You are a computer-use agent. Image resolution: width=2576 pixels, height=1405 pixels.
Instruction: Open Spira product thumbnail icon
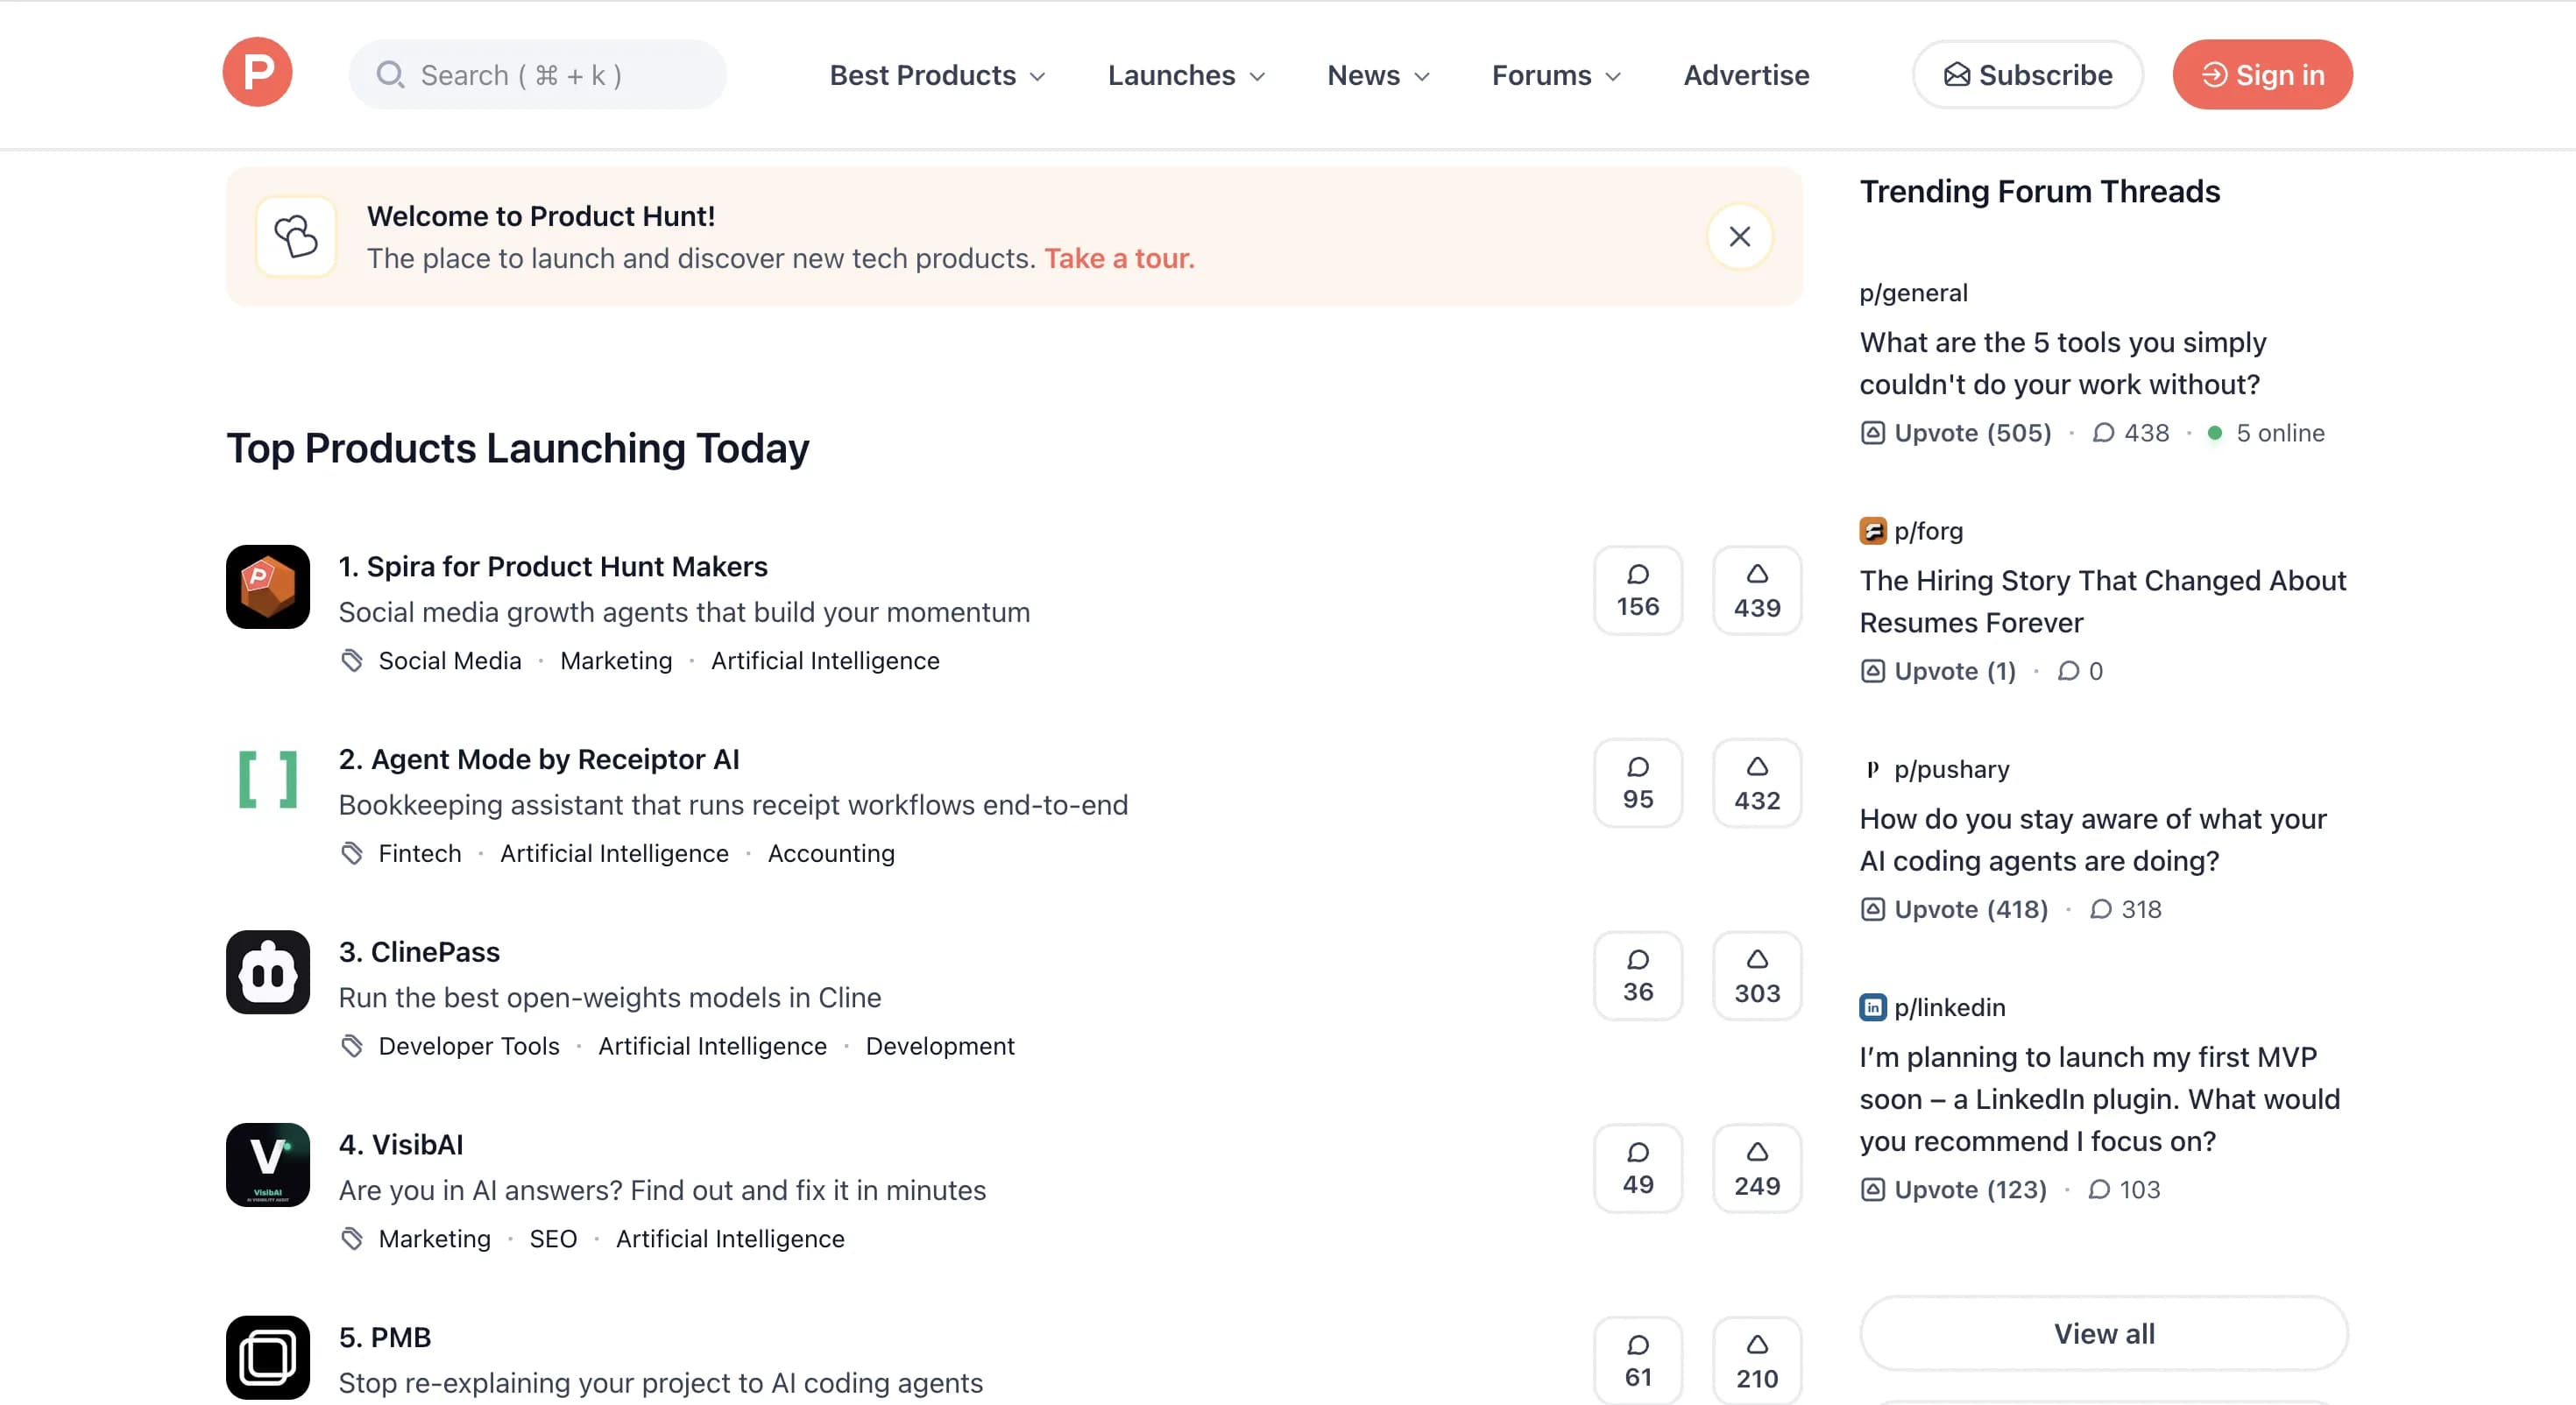pos(268,587)
